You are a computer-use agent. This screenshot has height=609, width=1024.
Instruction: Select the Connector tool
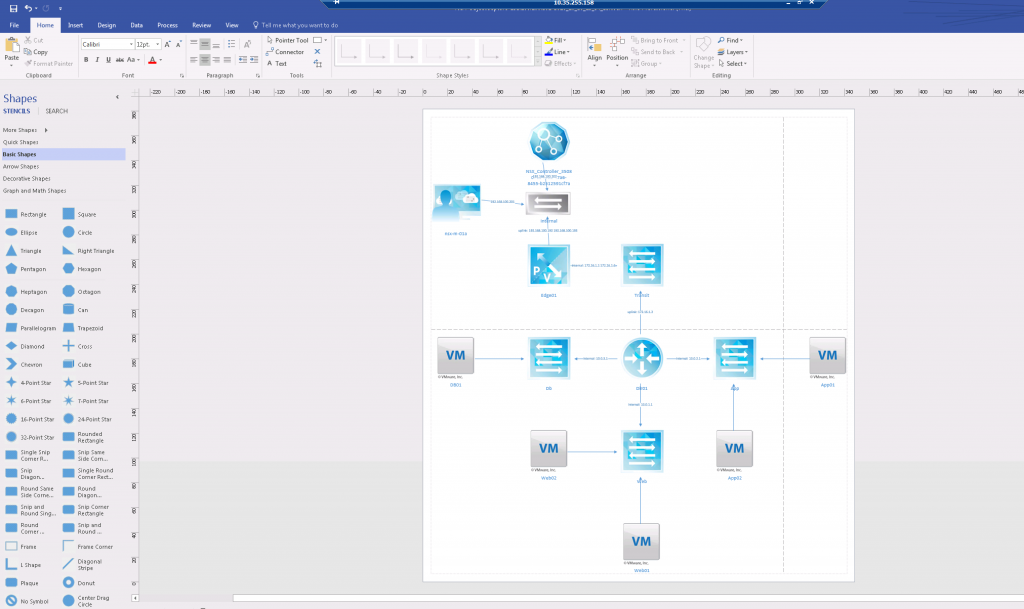pyautogui.click(x=290, y=51)
